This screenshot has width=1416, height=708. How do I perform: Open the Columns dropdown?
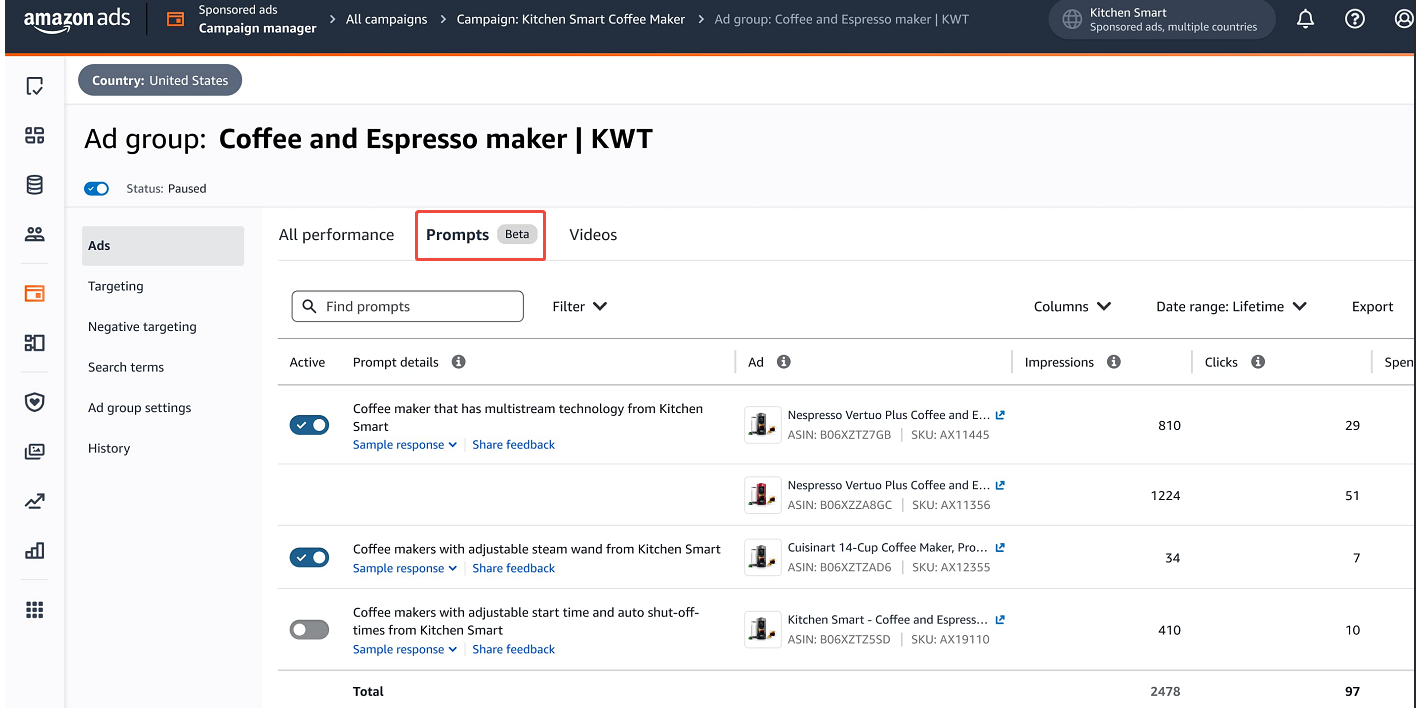click(1072, 307)
